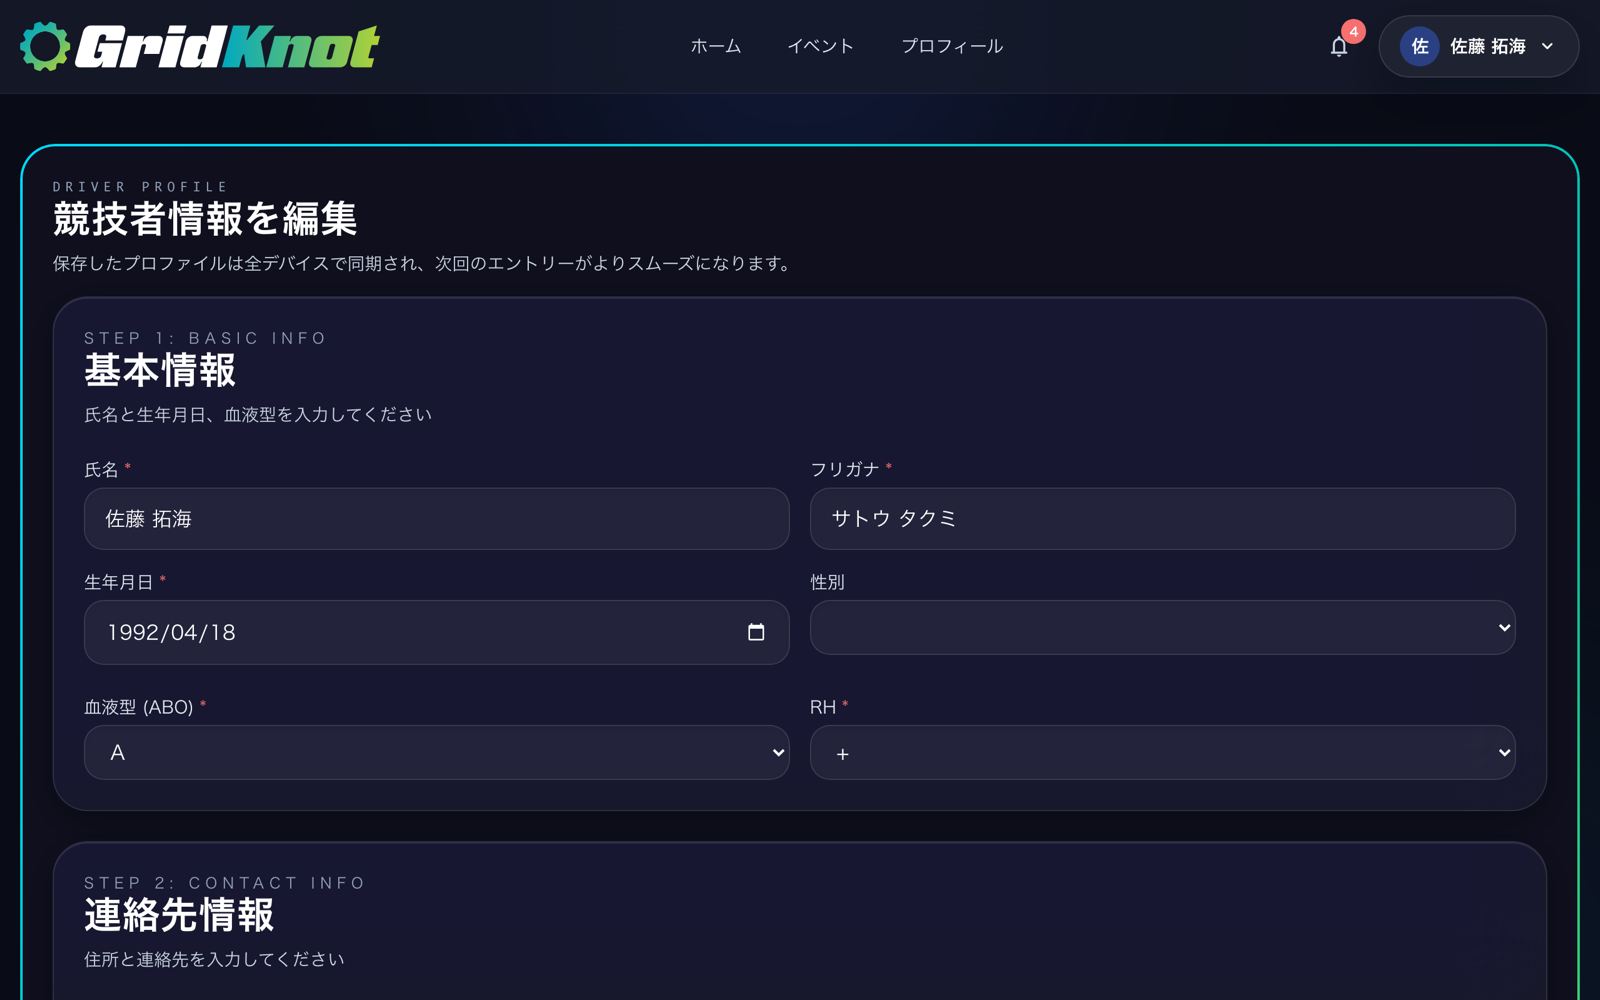Click the 血液型 (ABO) field label

tap(139, 707)
